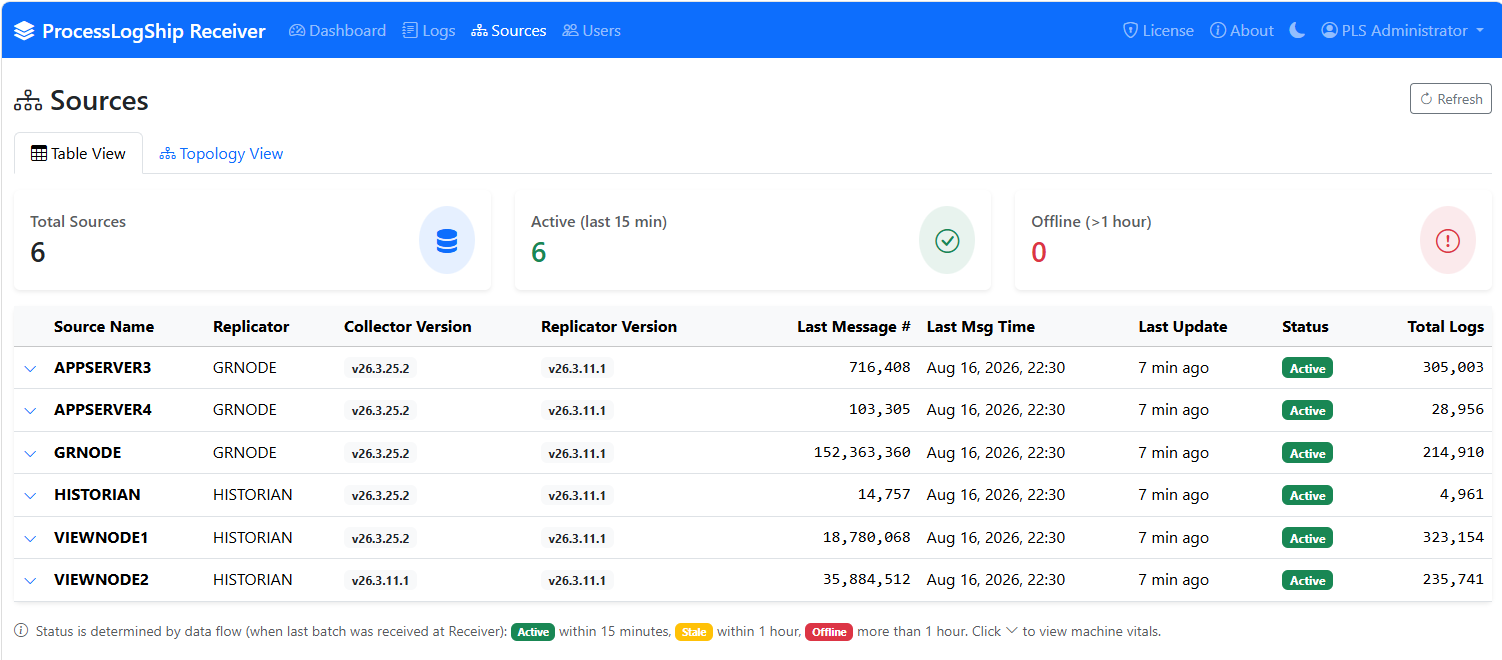Click the Collector Version column header
Viewport: 1502px width, 660px height.
408,326
